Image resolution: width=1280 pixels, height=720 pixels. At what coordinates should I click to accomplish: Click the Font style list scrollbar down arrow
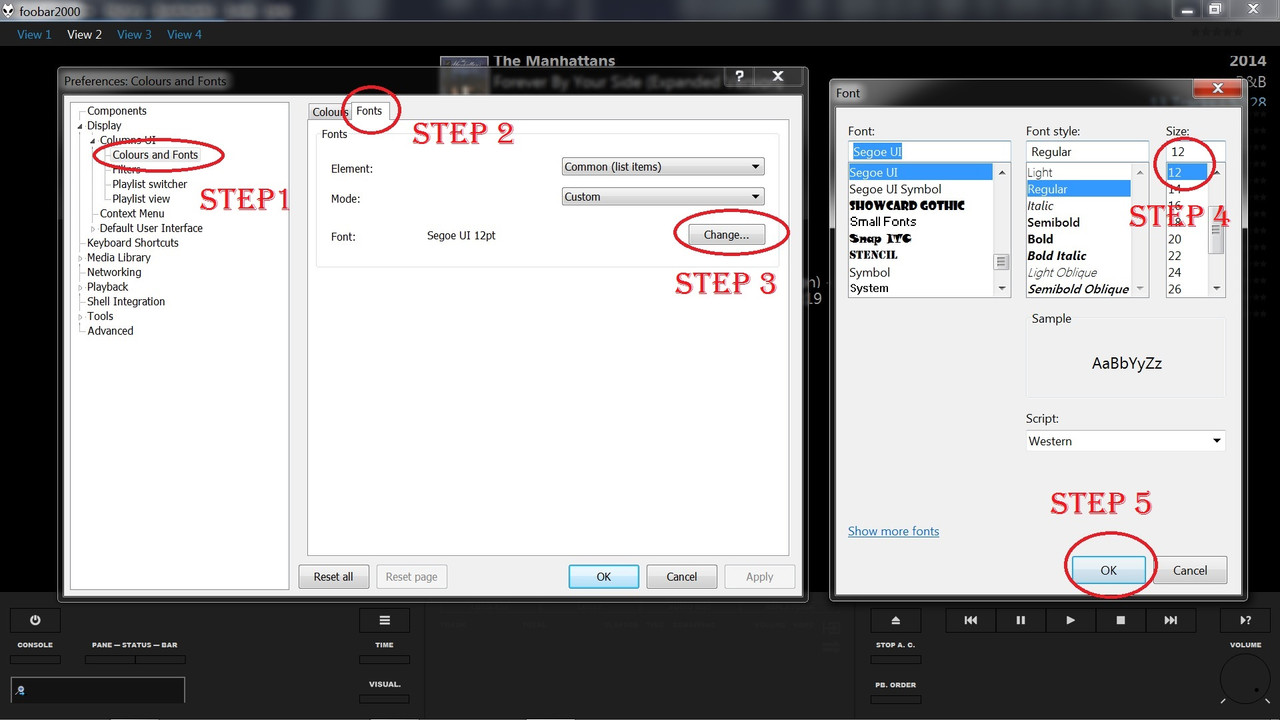coord(1140,288)
